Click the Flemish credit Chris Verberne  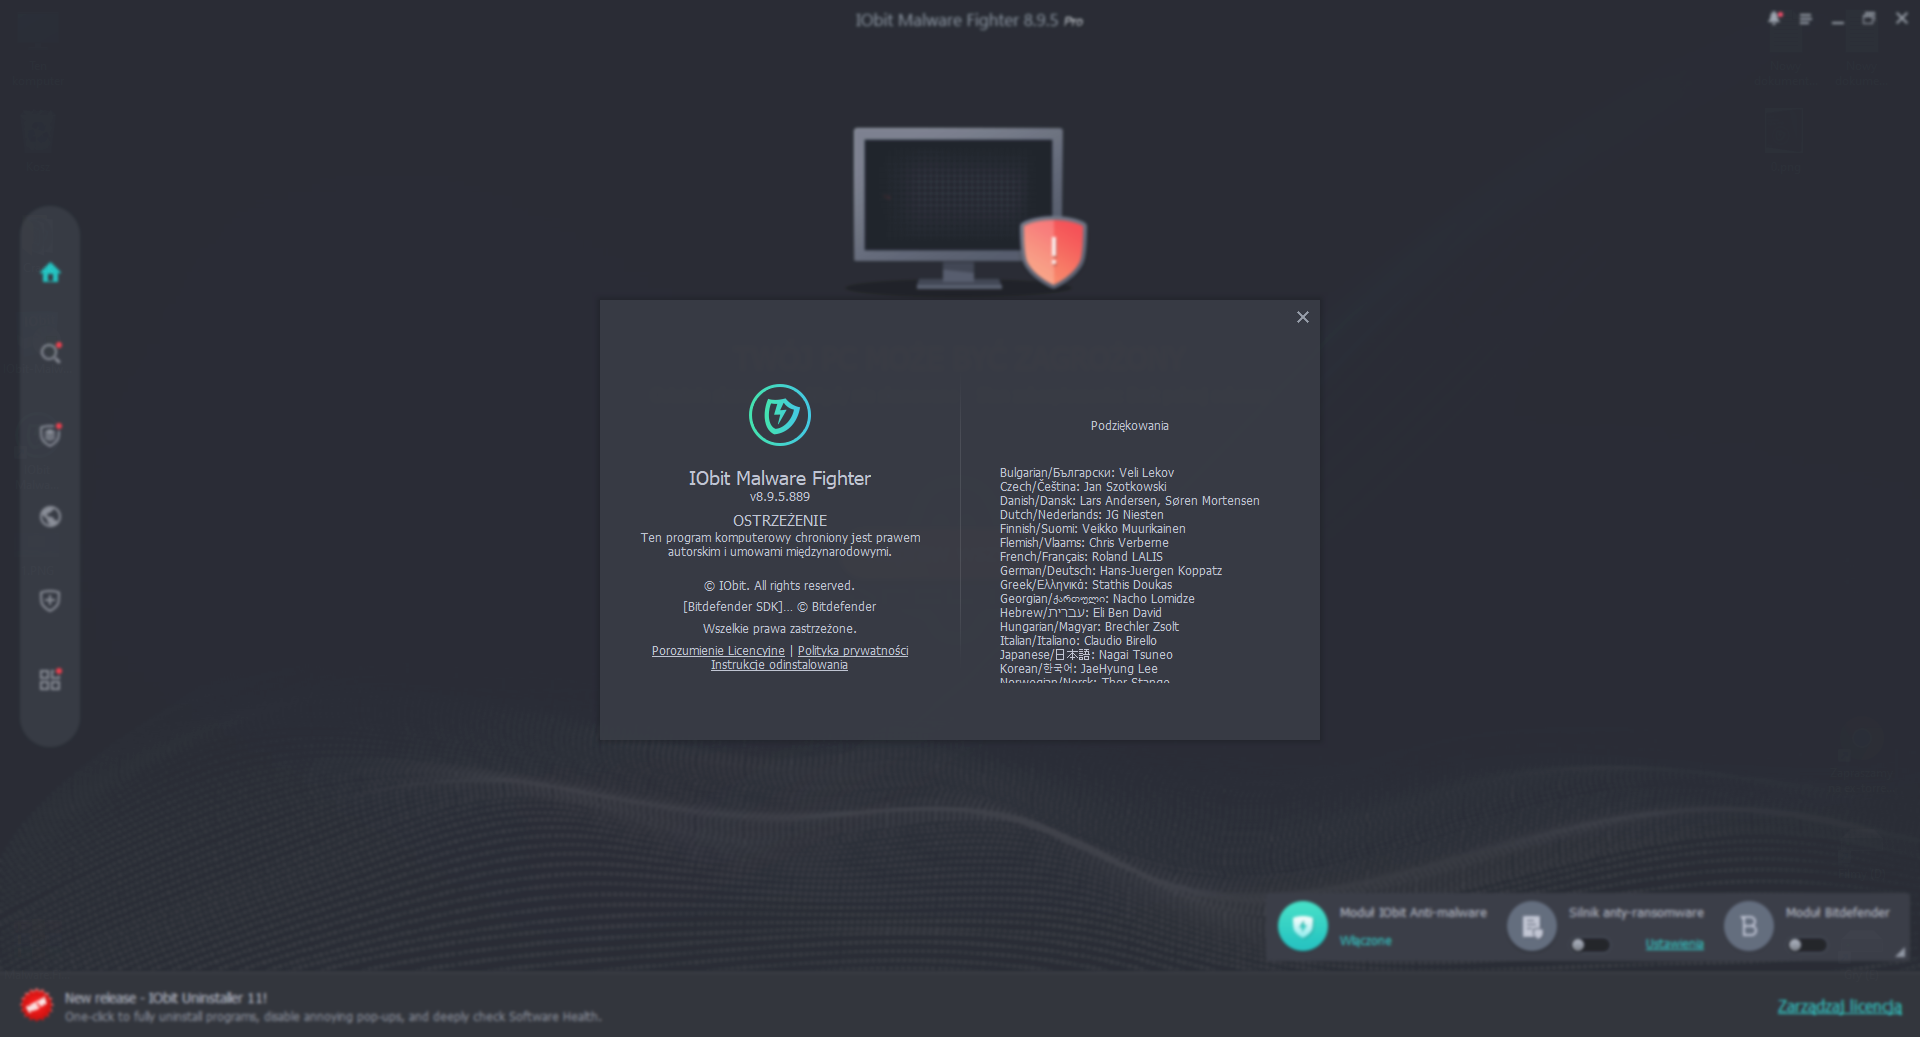(x=1084, y=543)
